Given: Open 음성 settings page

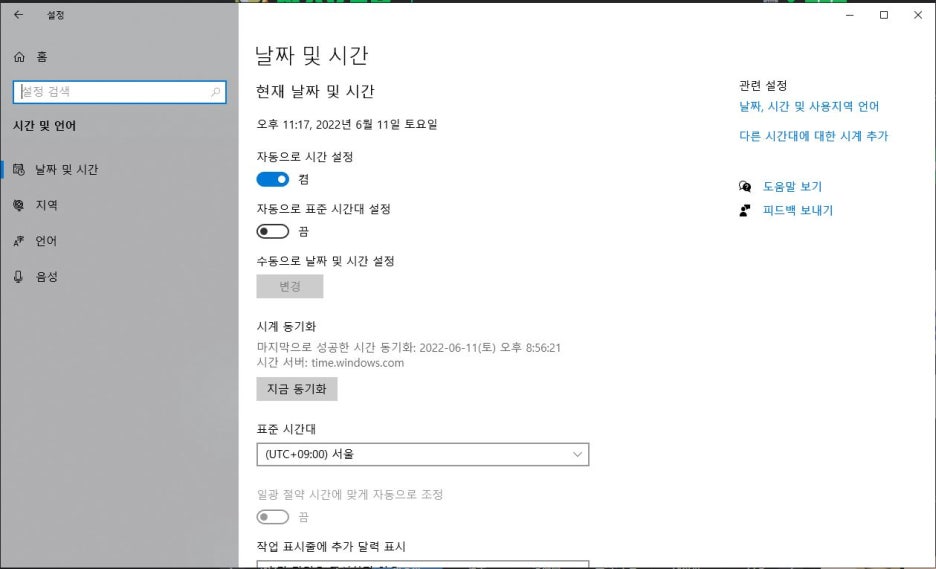Looking at the screenshot, I should point(119,276).
